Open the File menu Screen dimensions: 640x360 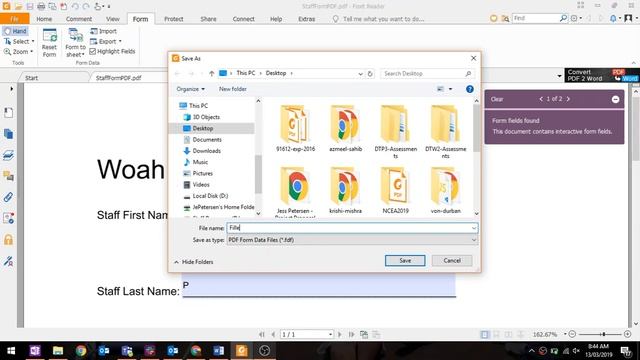14,19
